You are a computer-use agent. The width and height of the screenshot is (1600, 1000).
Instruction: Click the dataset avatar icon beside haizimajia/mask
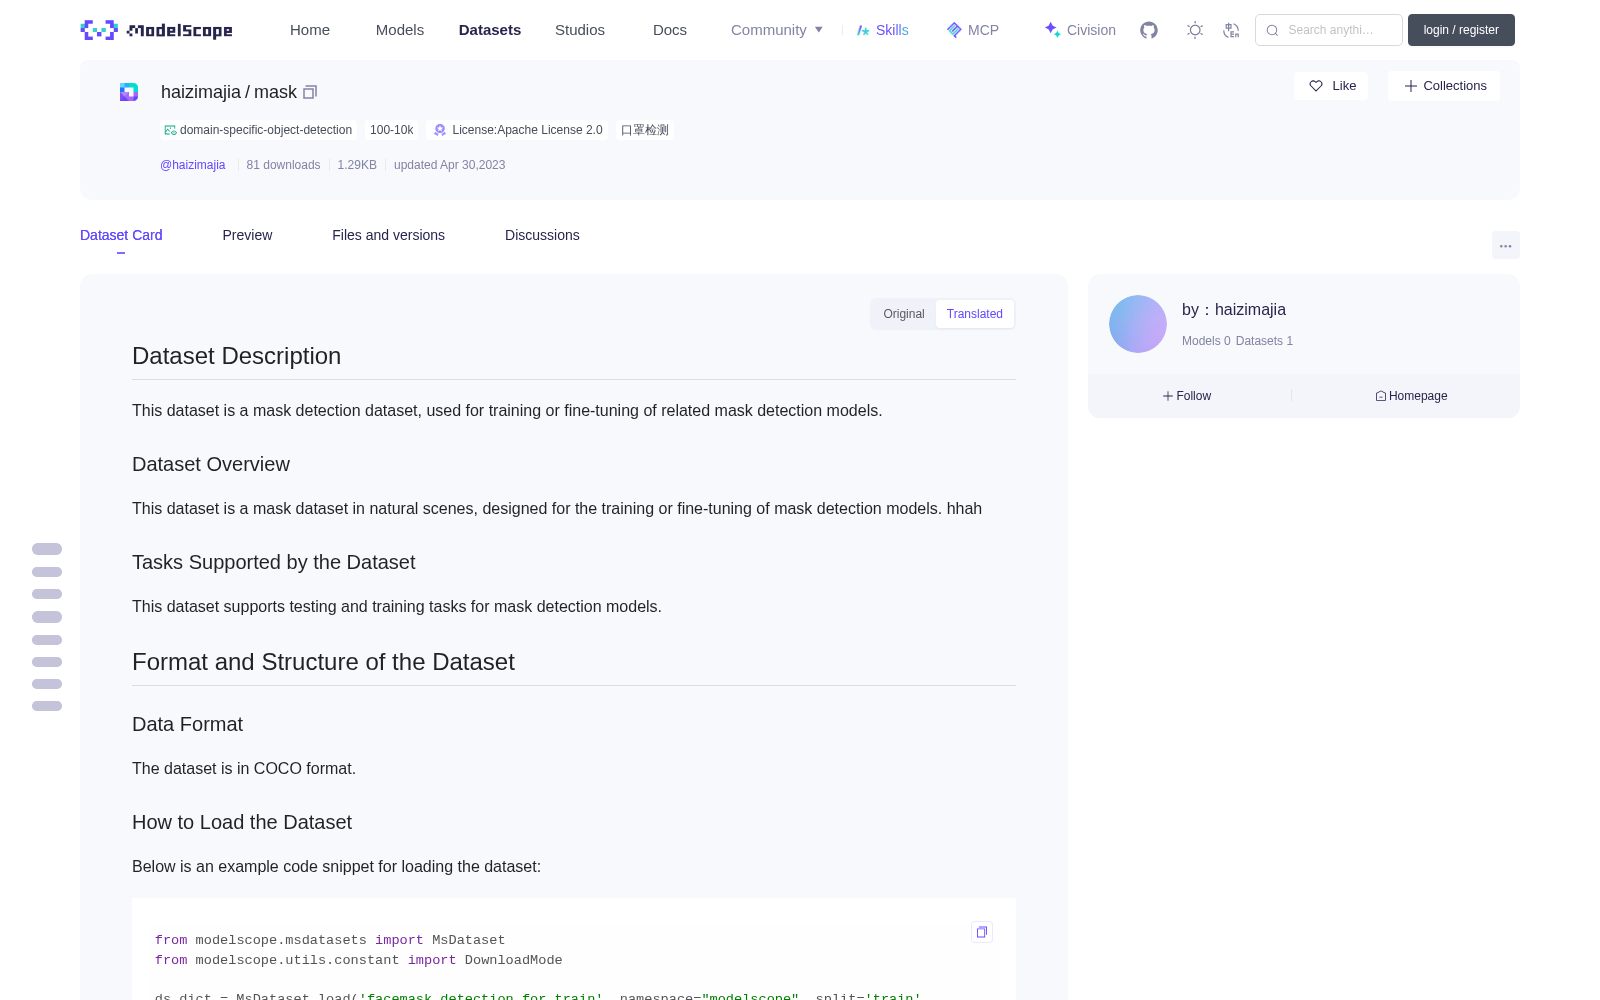[129, 92]
